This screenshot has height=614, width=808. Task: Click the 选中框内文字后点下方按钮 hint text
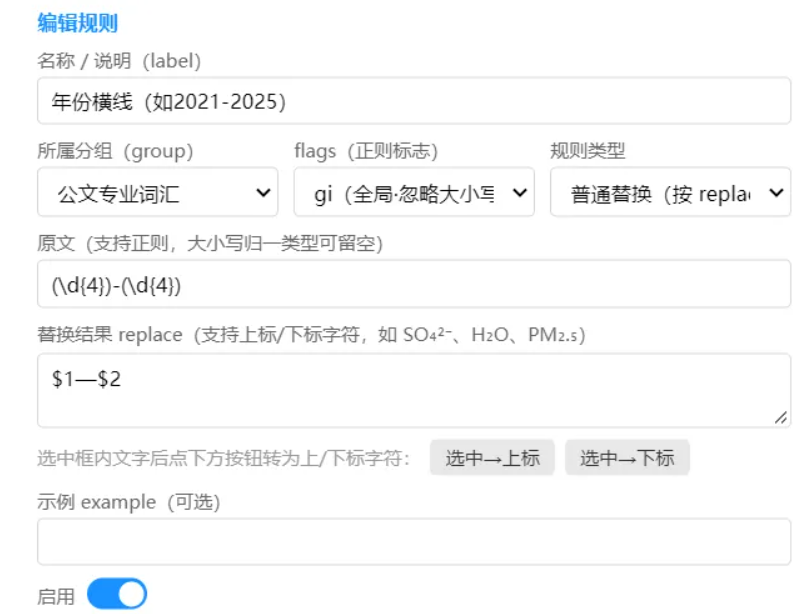click(x=224, y=458)
